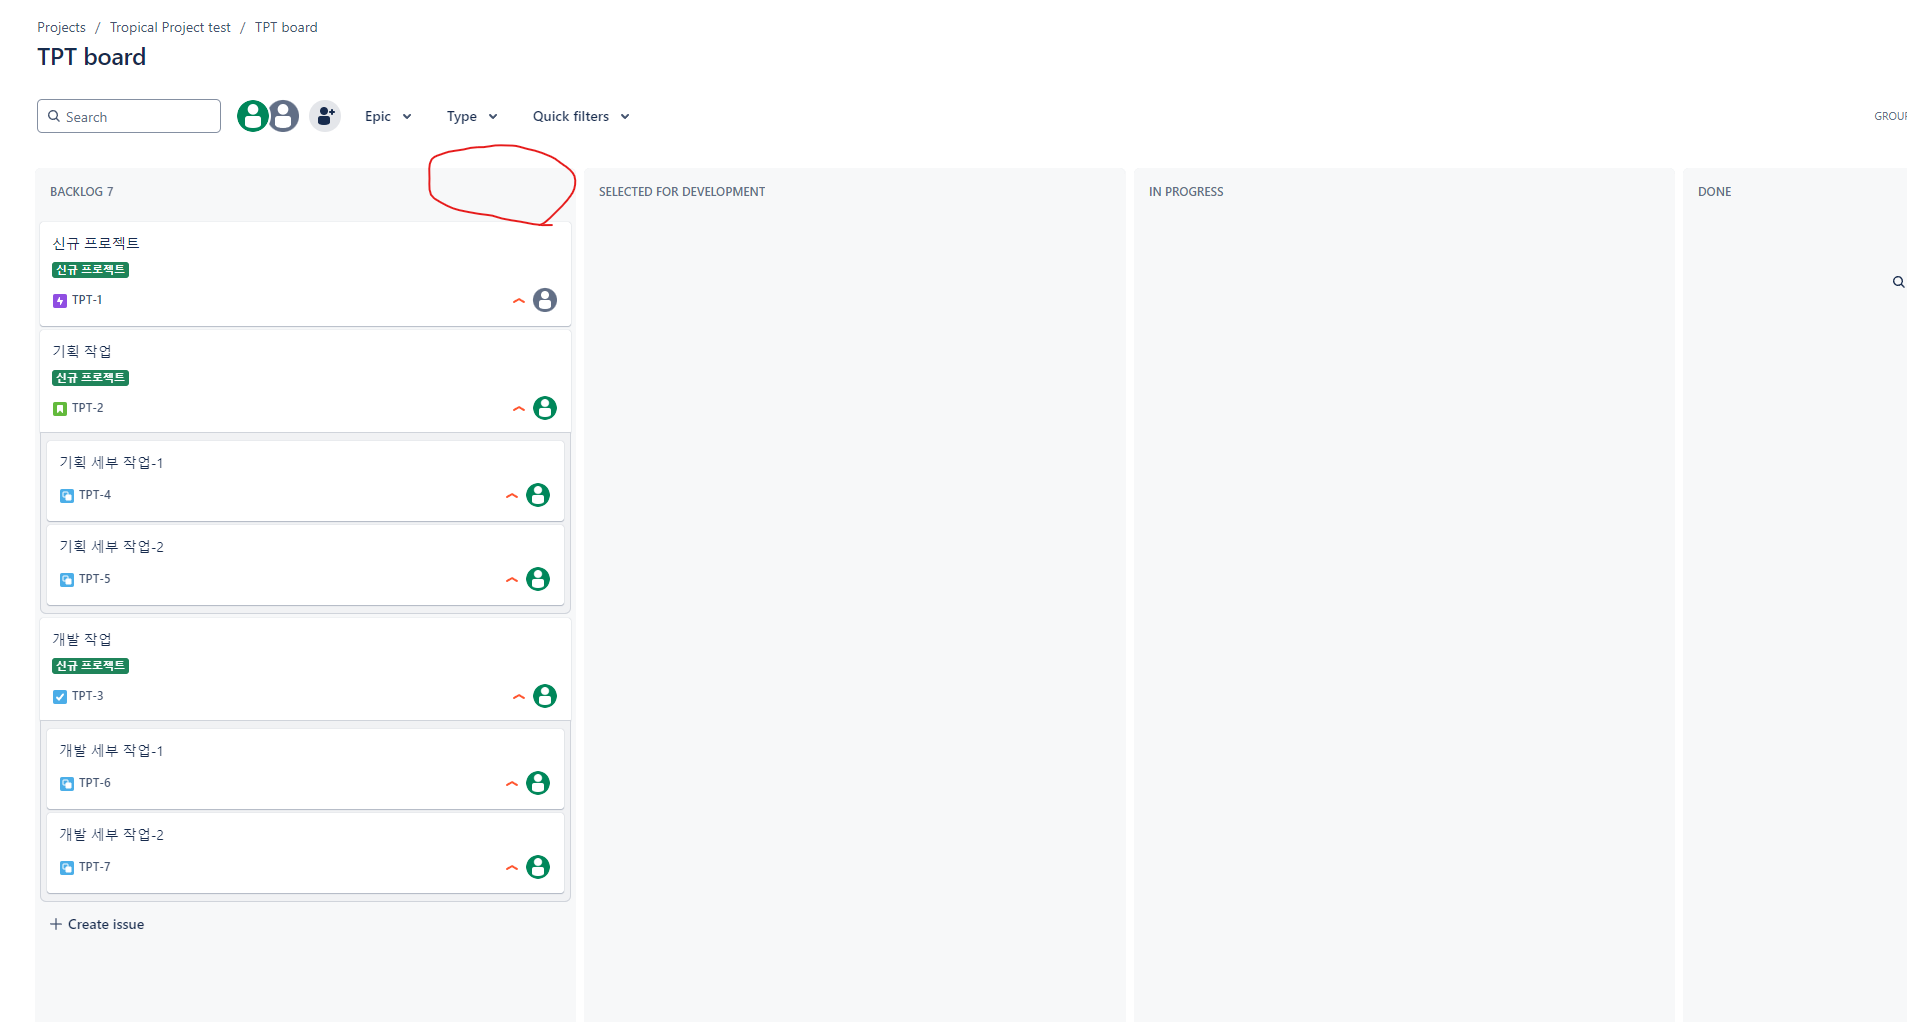The height and width of the screenshot is (1022, 1907).
Task: Click the epic label on 기획 작업 card
Action: coord(90,378)
